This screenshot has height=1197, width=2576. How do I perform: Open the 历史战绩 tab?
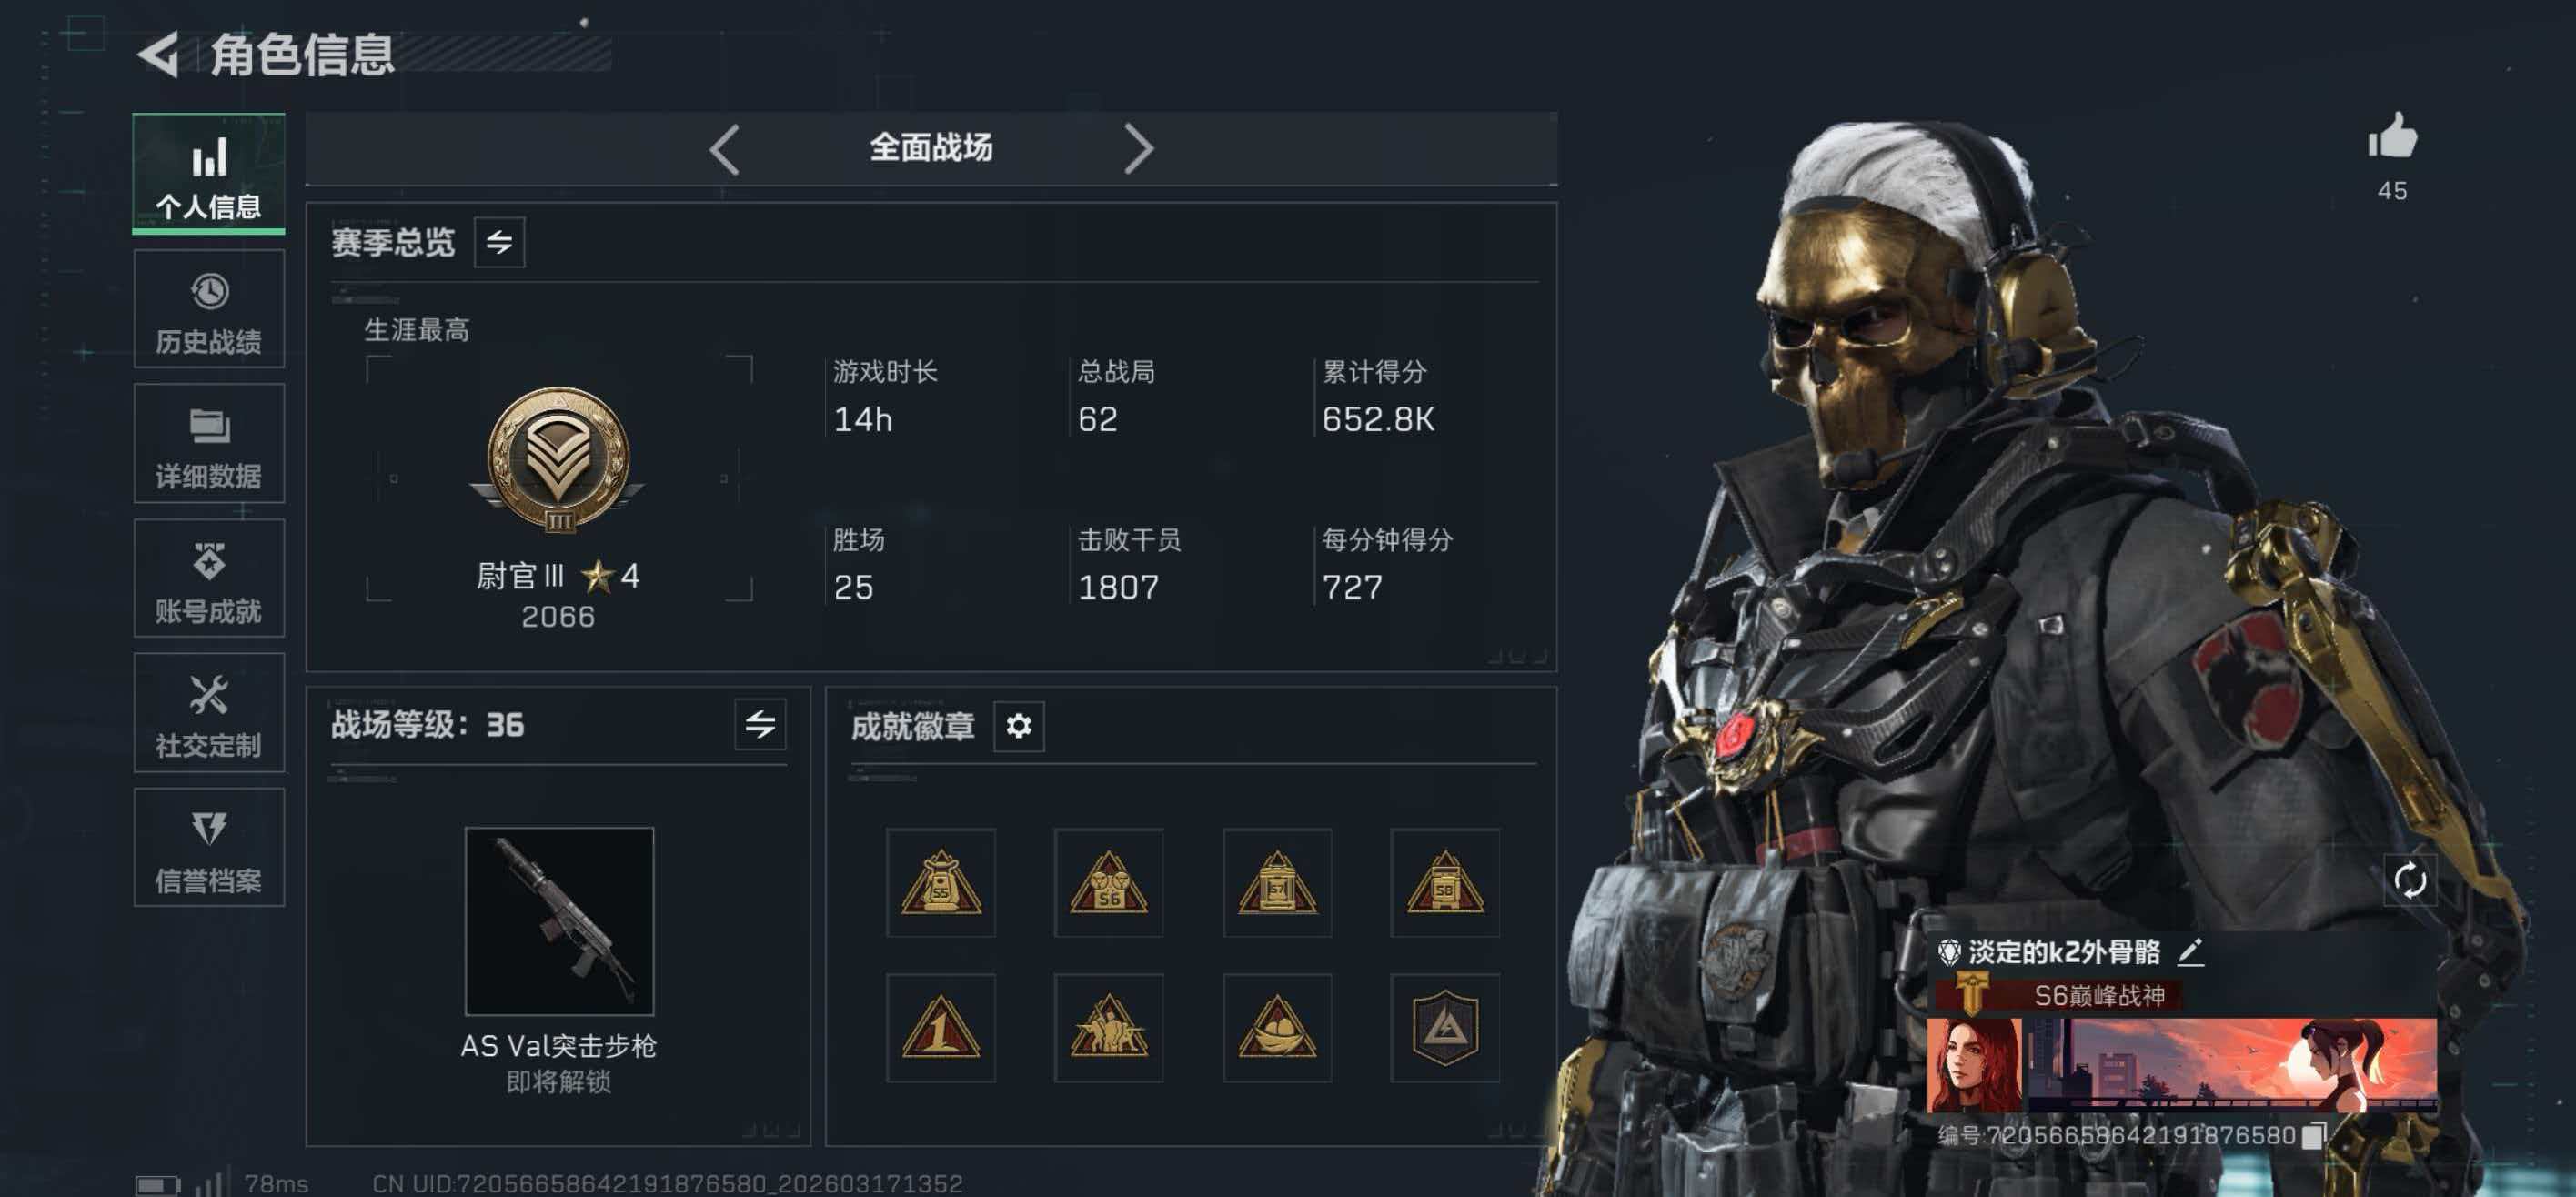point(209,310)
